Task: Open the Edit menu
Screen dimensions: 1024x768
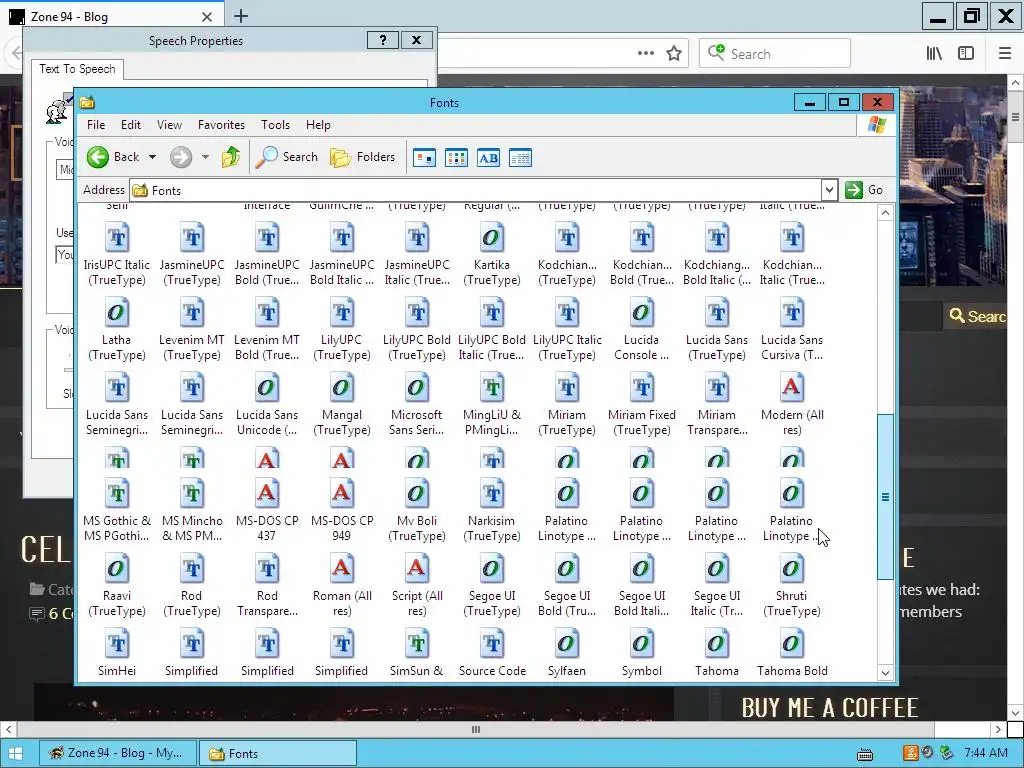Action: [131, 125]
